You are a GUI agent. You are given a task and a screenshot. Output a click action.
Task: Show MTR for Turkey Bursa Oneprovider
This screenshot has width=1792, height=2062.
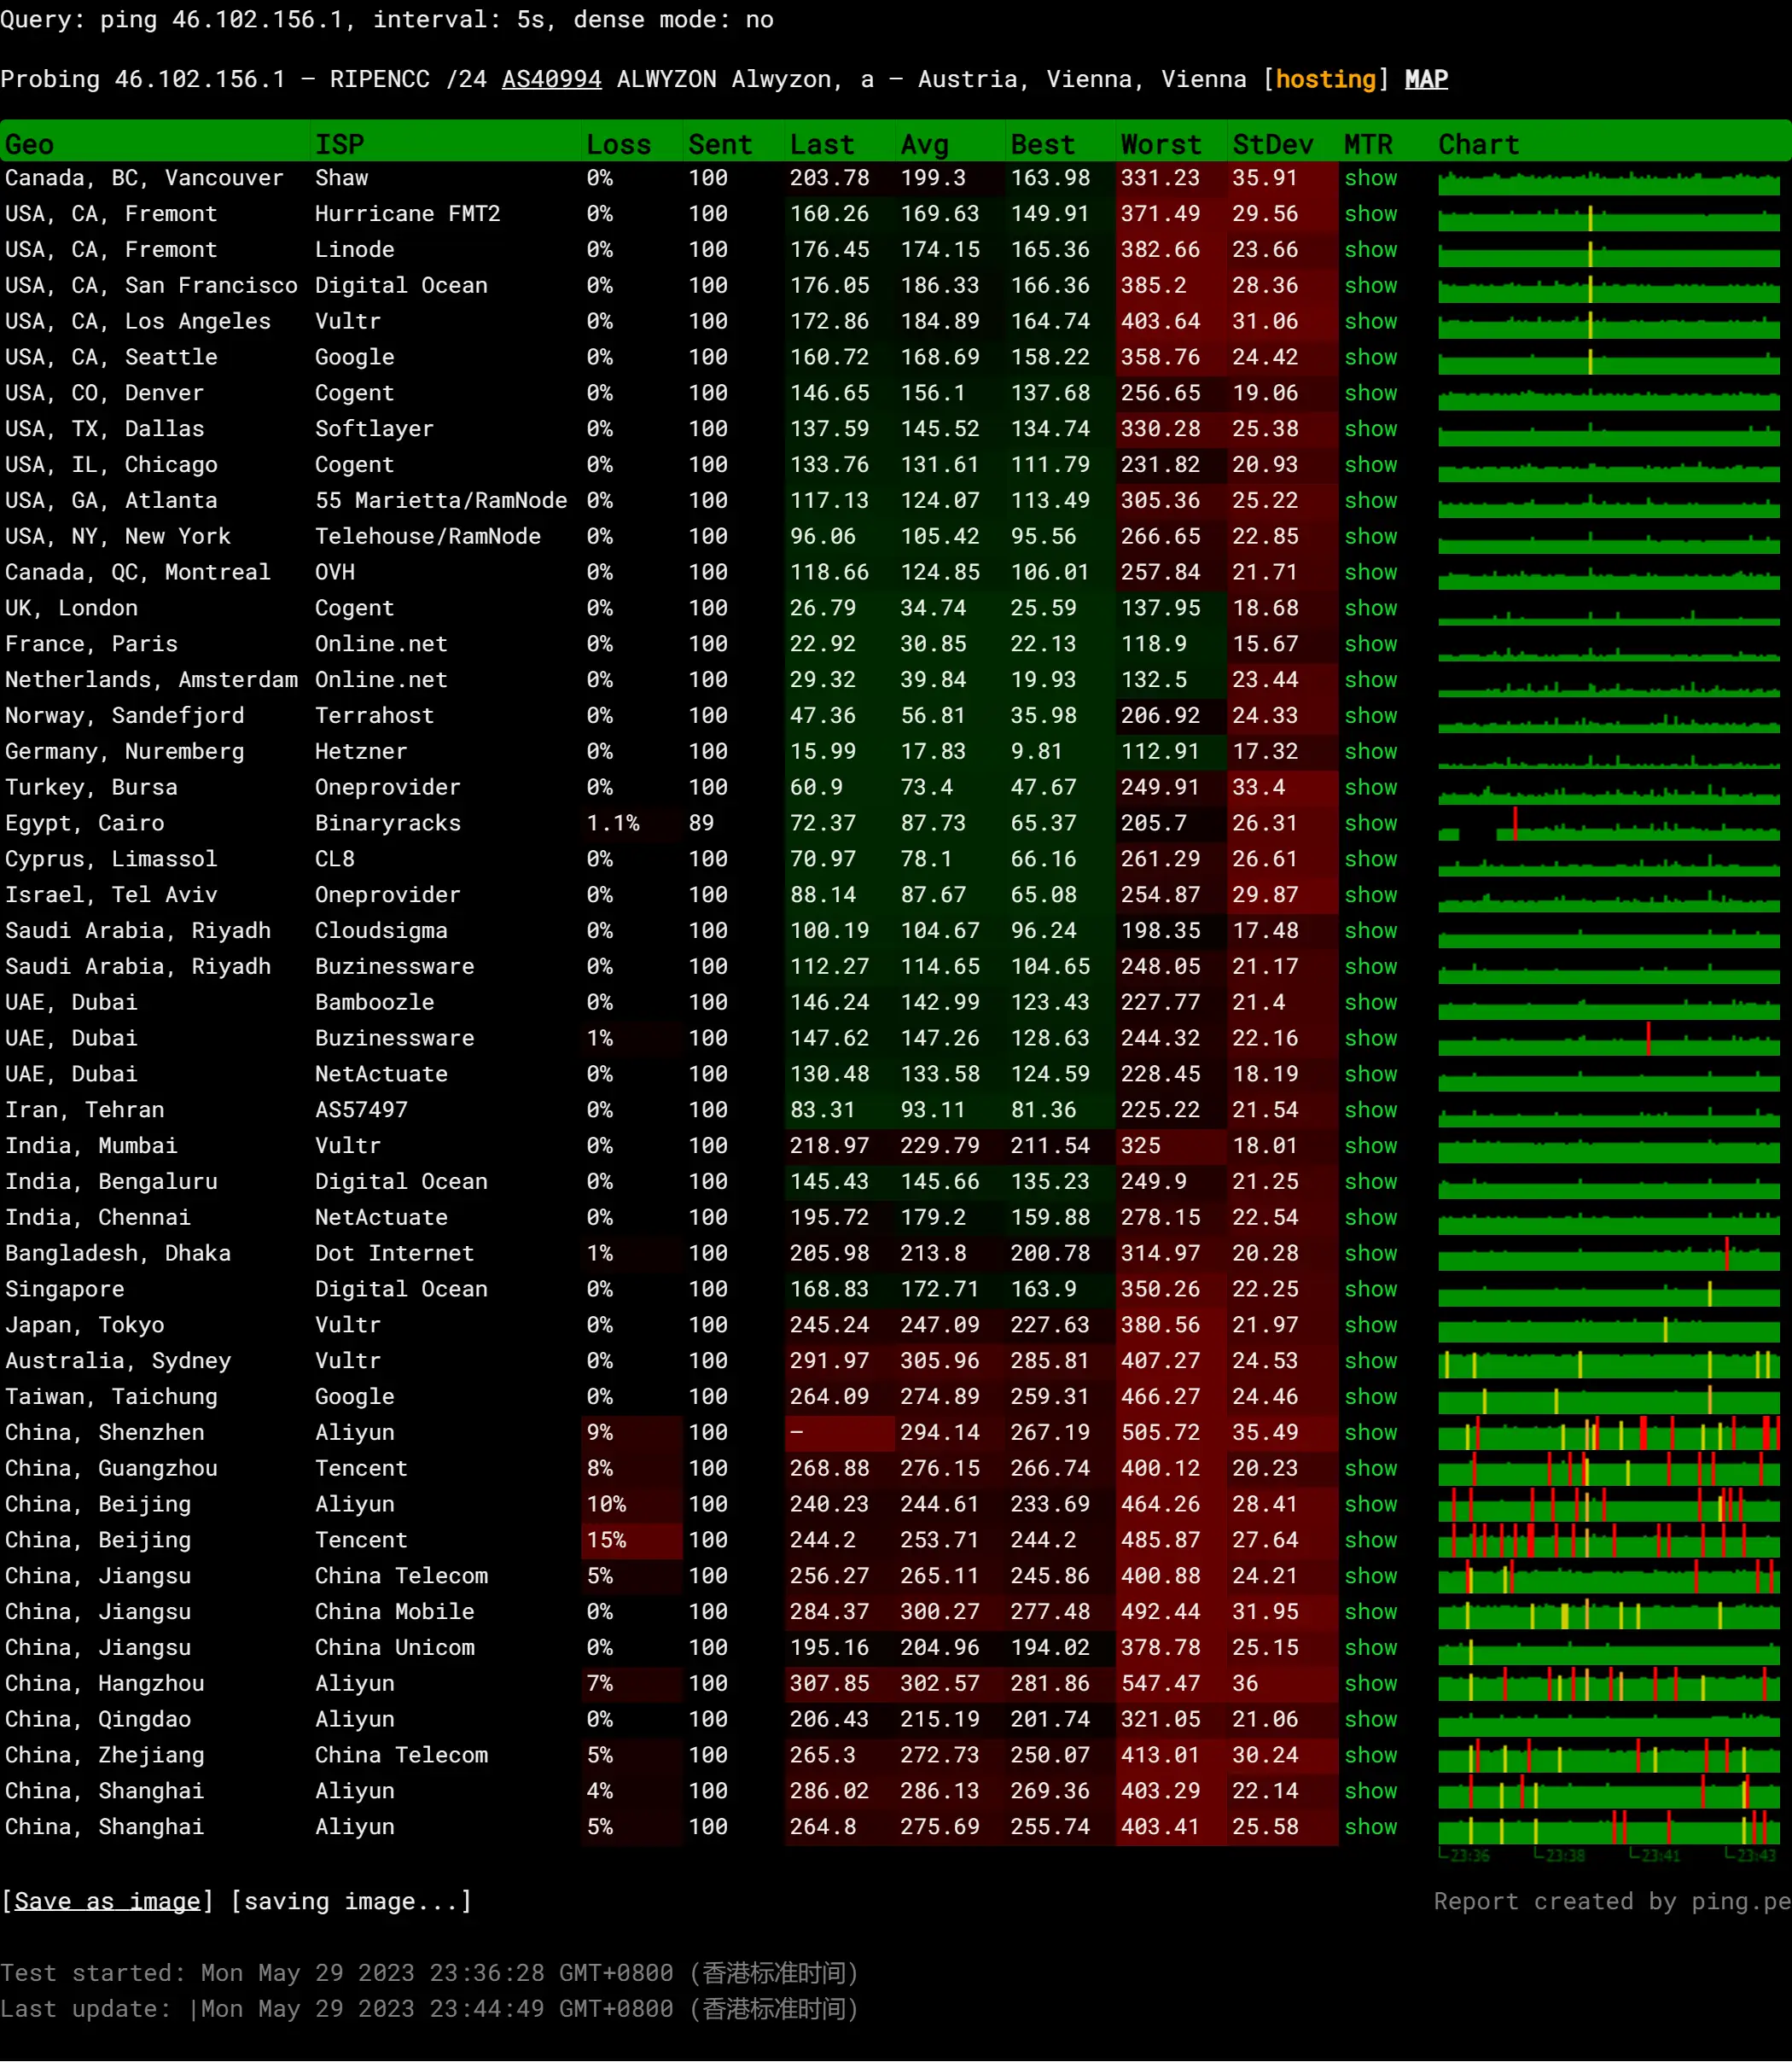1370,788
